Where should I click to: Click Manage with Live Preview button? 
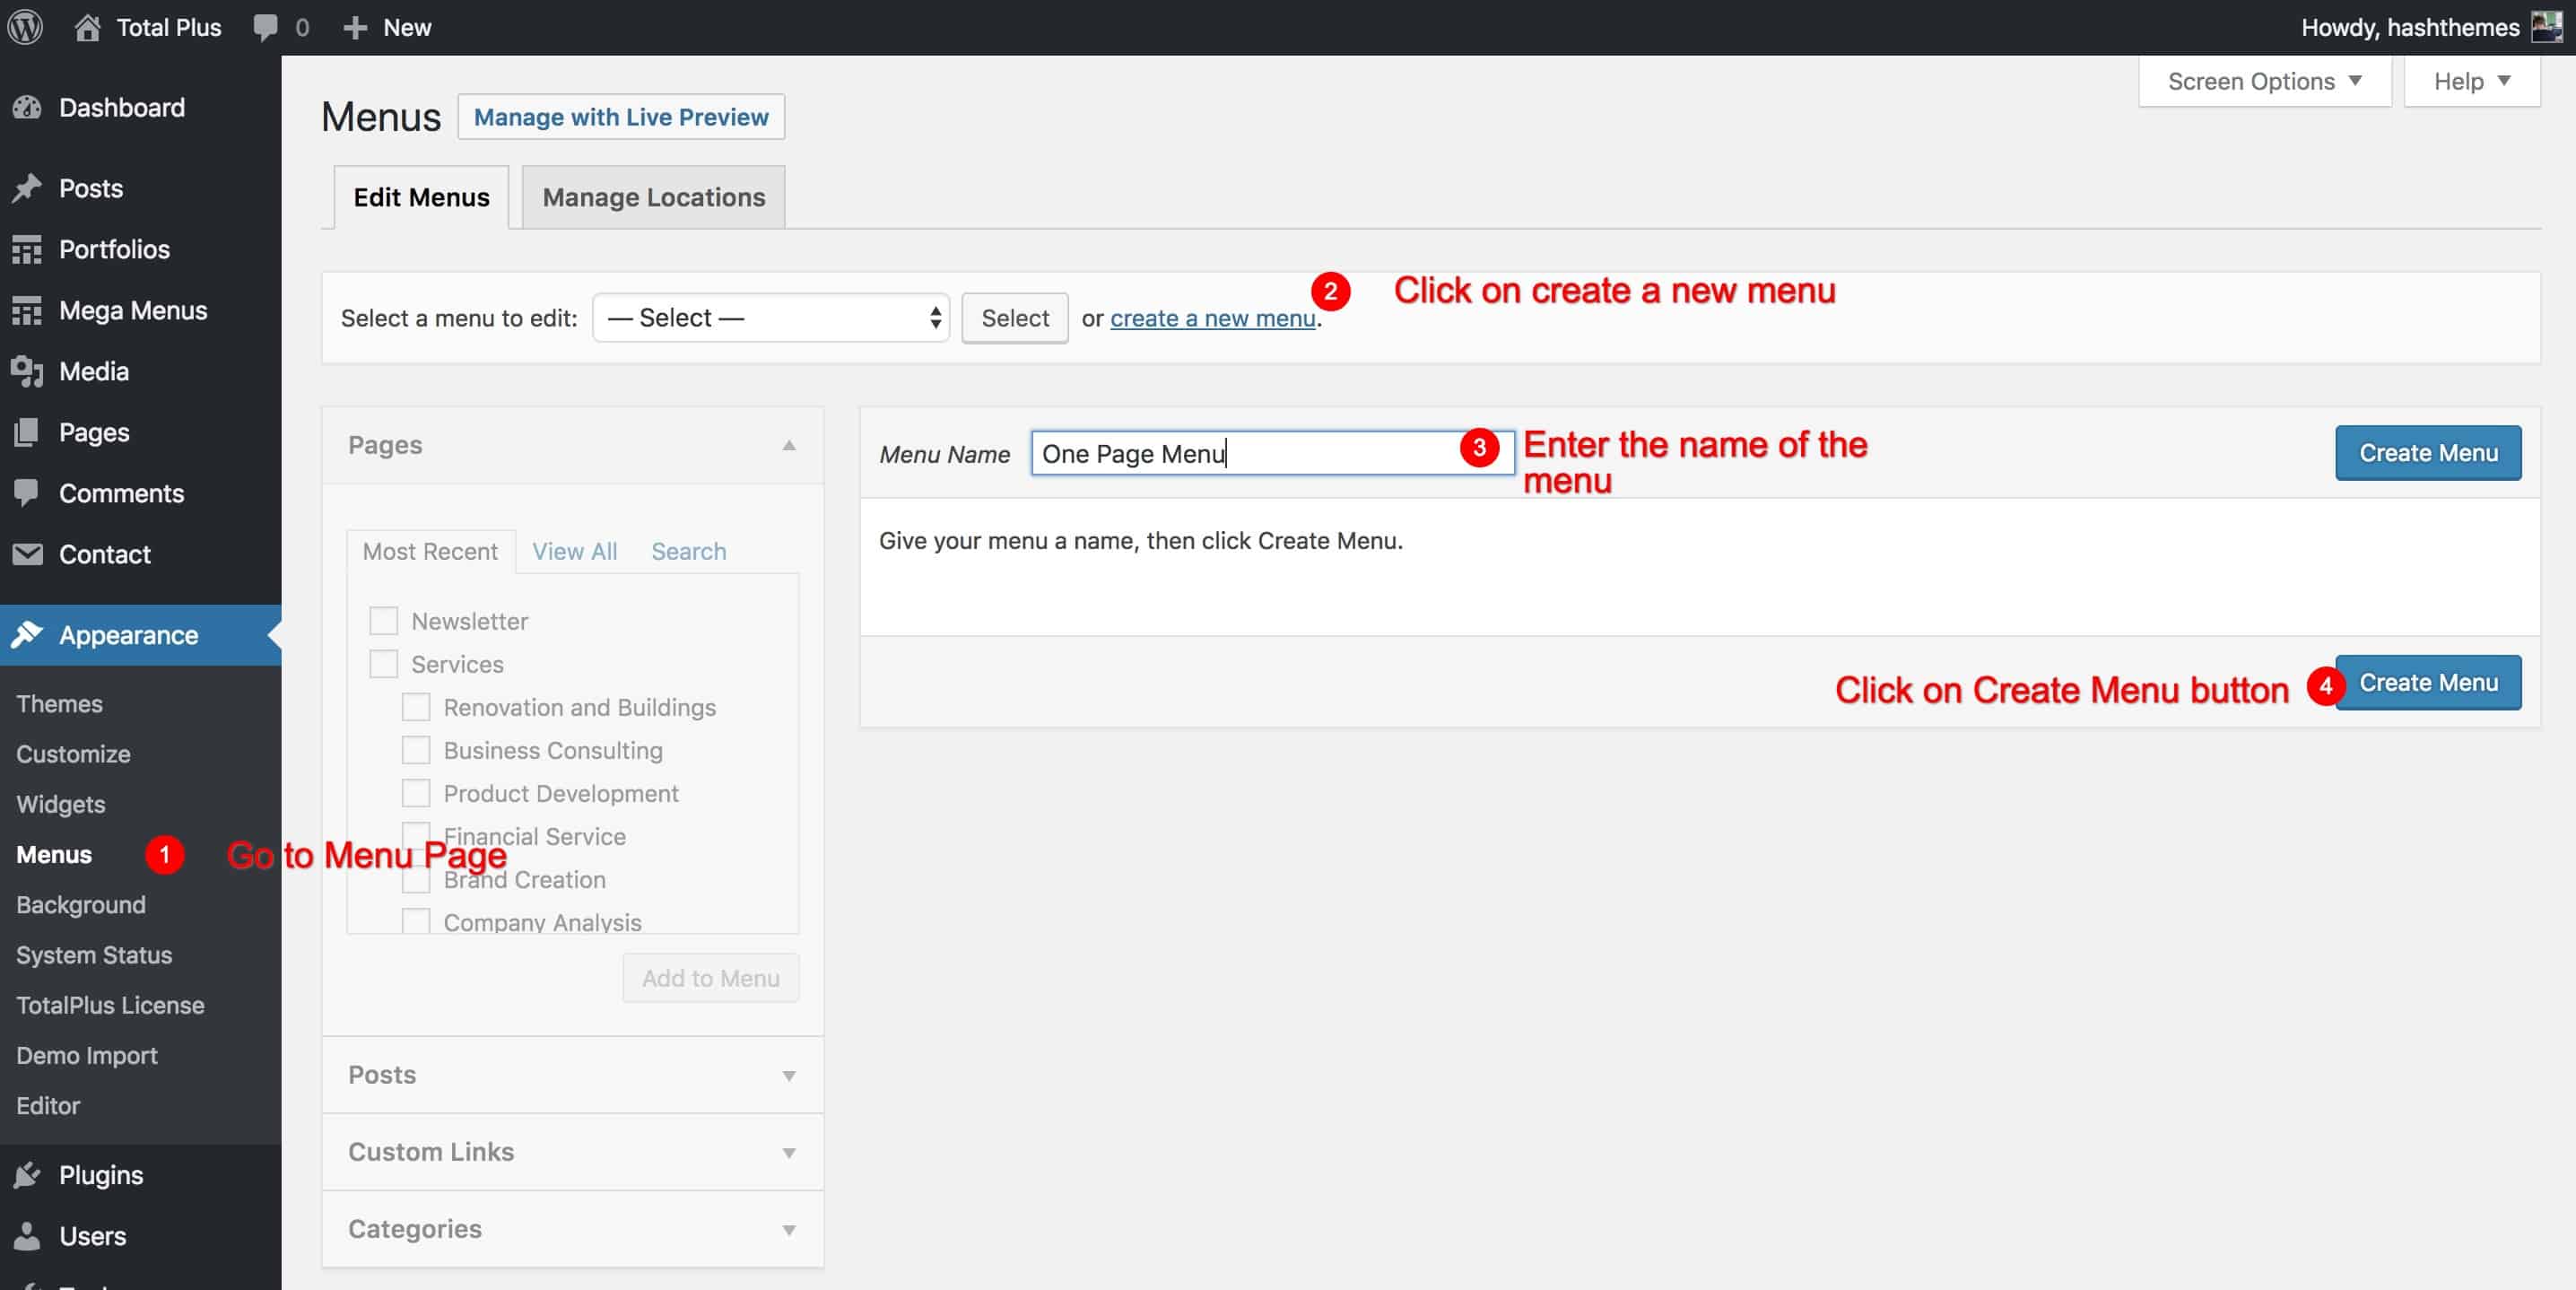coord(621,117)
